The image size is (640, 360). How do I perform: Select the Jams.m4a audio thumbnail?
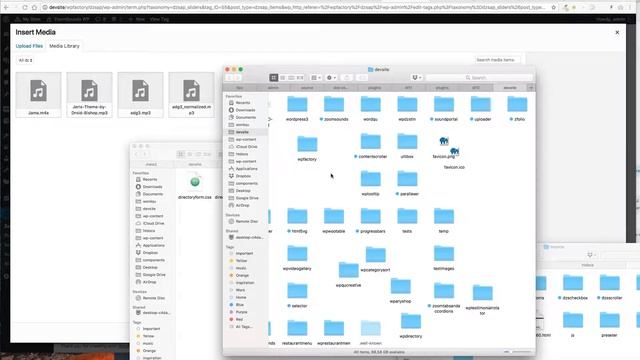[x=38, y=95]
